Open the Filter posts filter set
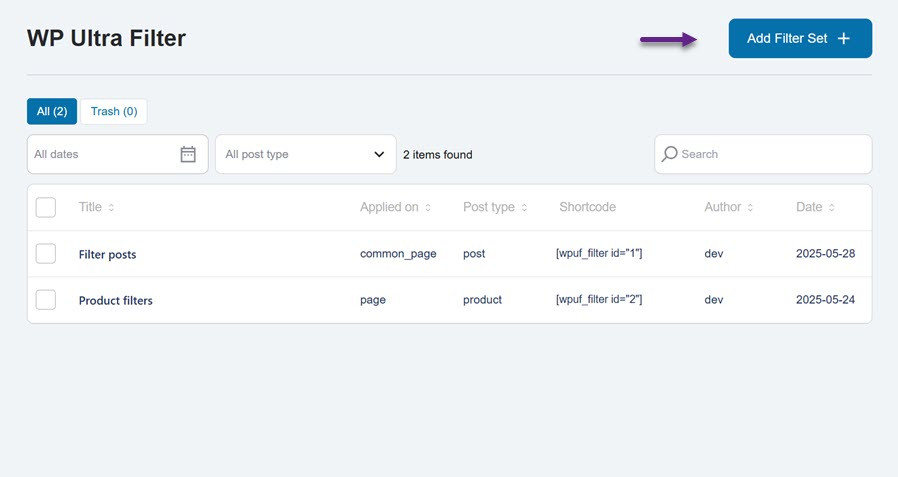The height and width of the screenshot is (477, 898). 107,254
